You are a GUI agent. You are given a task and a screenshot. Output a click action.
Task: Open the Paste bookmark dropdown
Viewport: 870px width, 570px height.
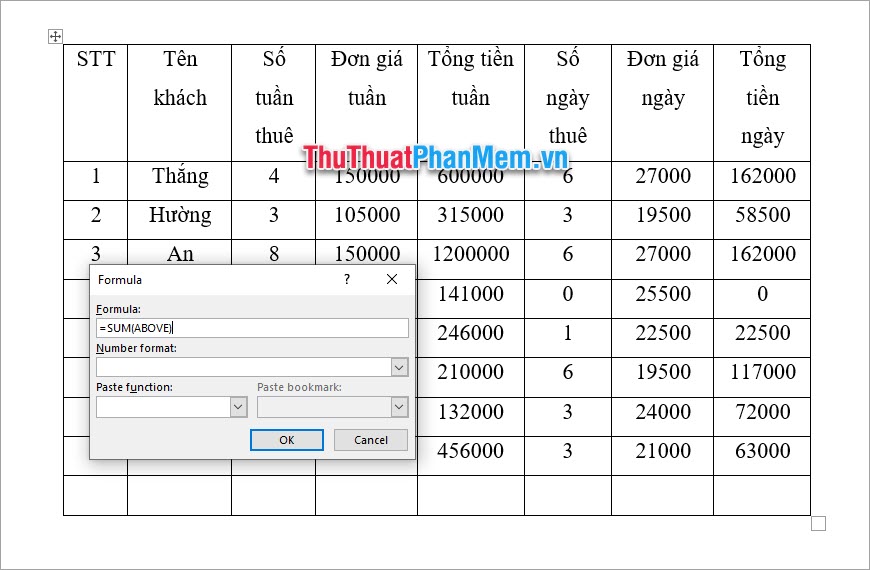point(399,407)
